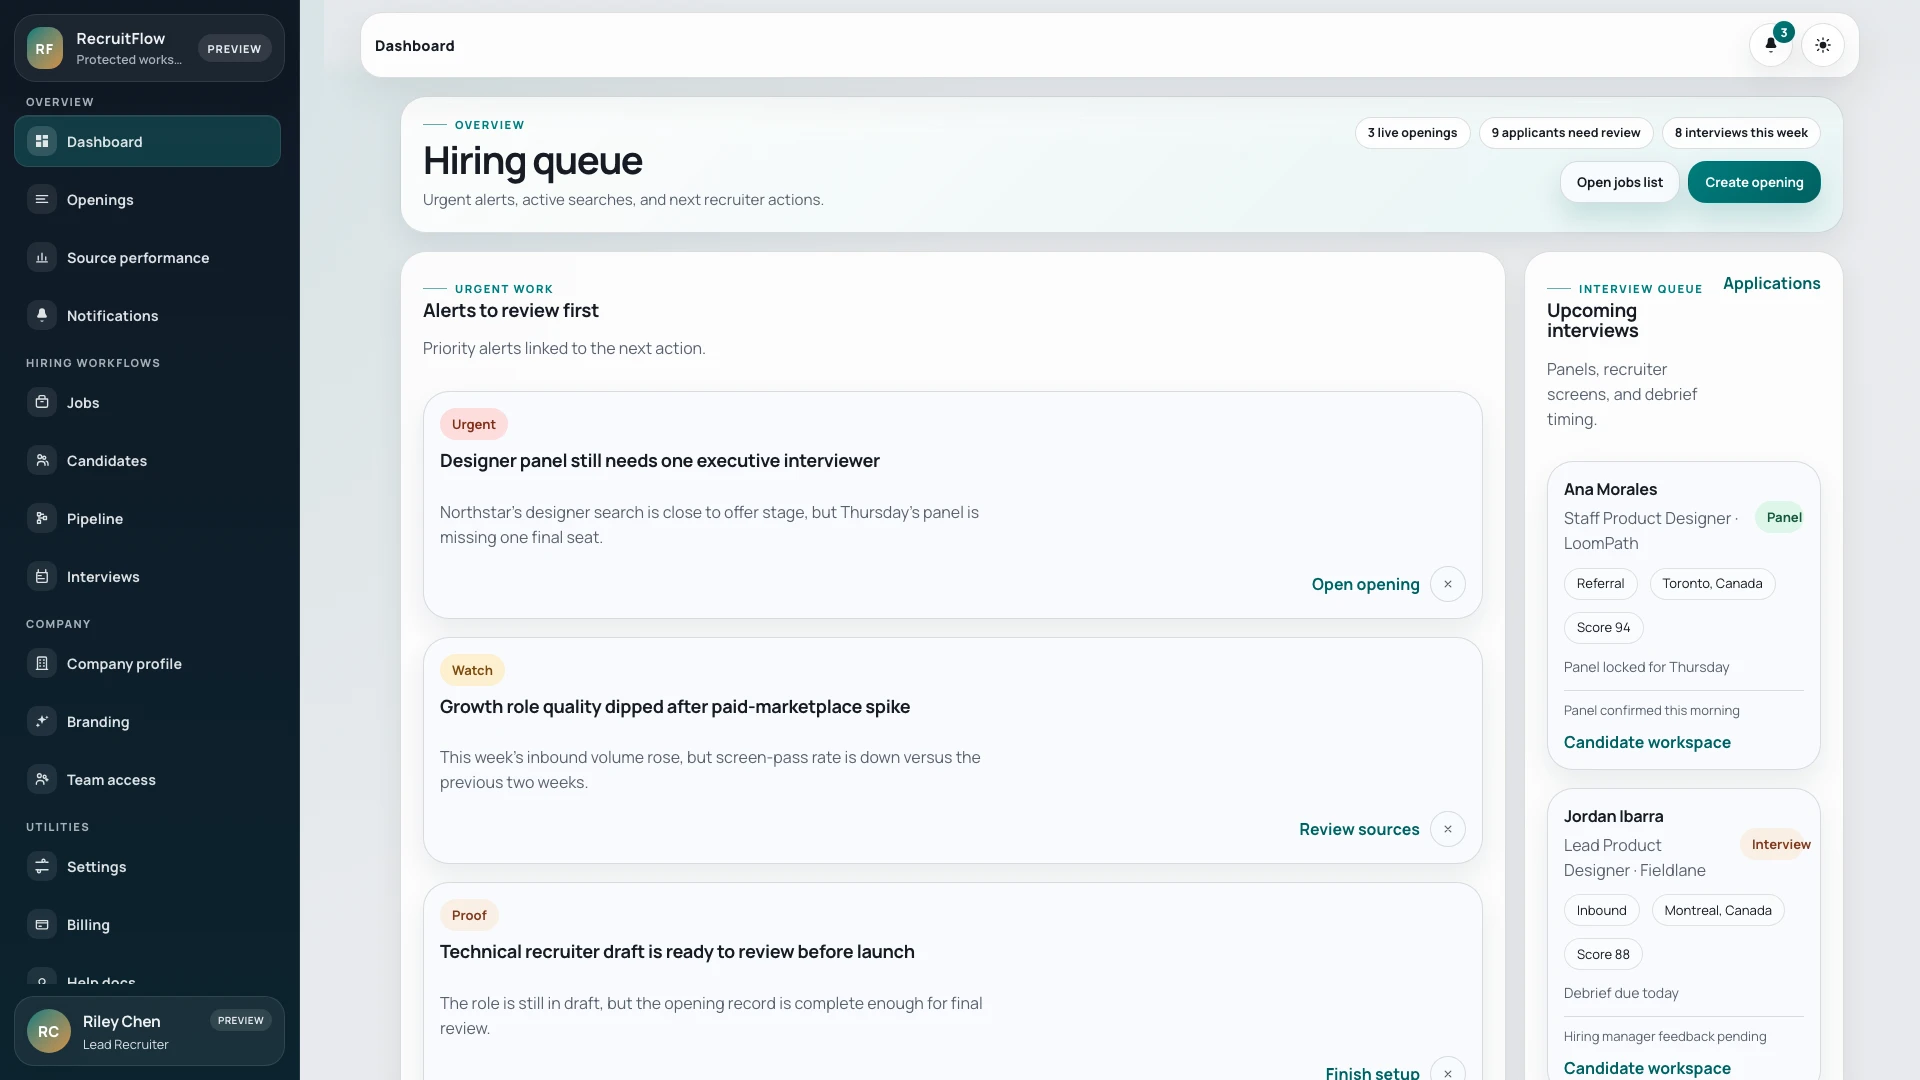Screen dimensions: 1920x1080
Task: Click the Inbound chip on Jordan Ibarra card
Action: 1601,910
